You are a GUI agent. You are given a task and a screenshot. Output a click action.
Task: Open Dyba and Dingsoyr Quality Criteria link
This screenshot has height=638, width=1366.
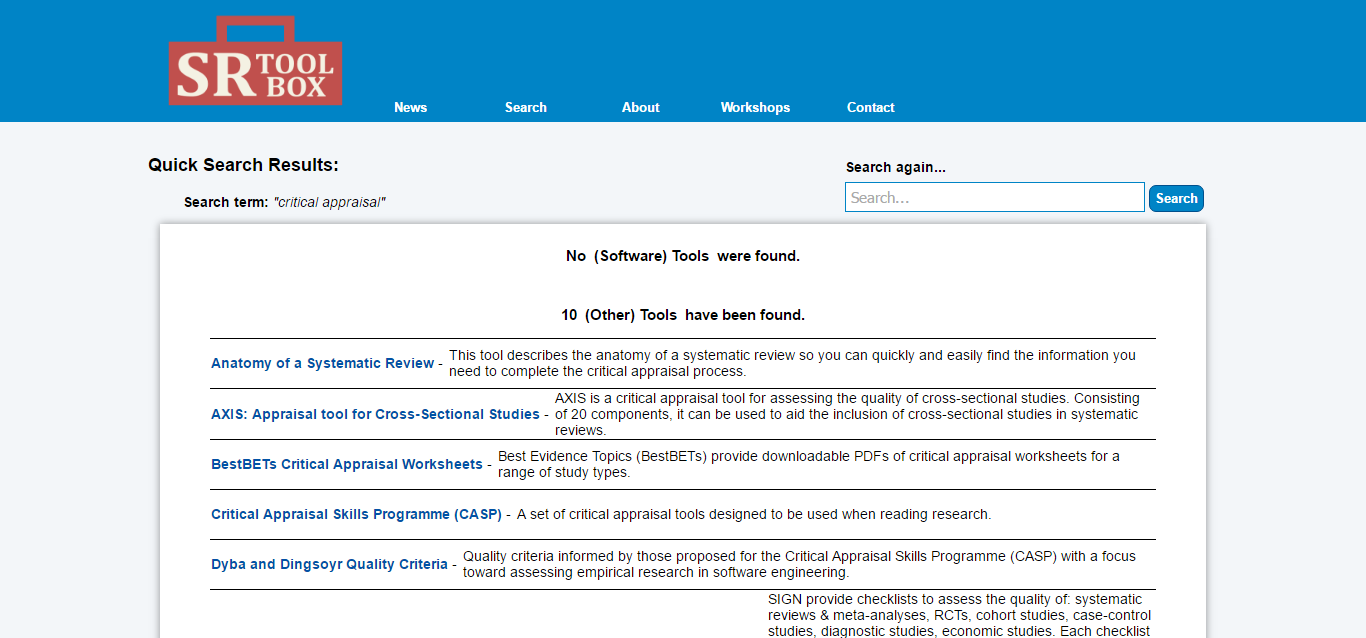point(329,564)
